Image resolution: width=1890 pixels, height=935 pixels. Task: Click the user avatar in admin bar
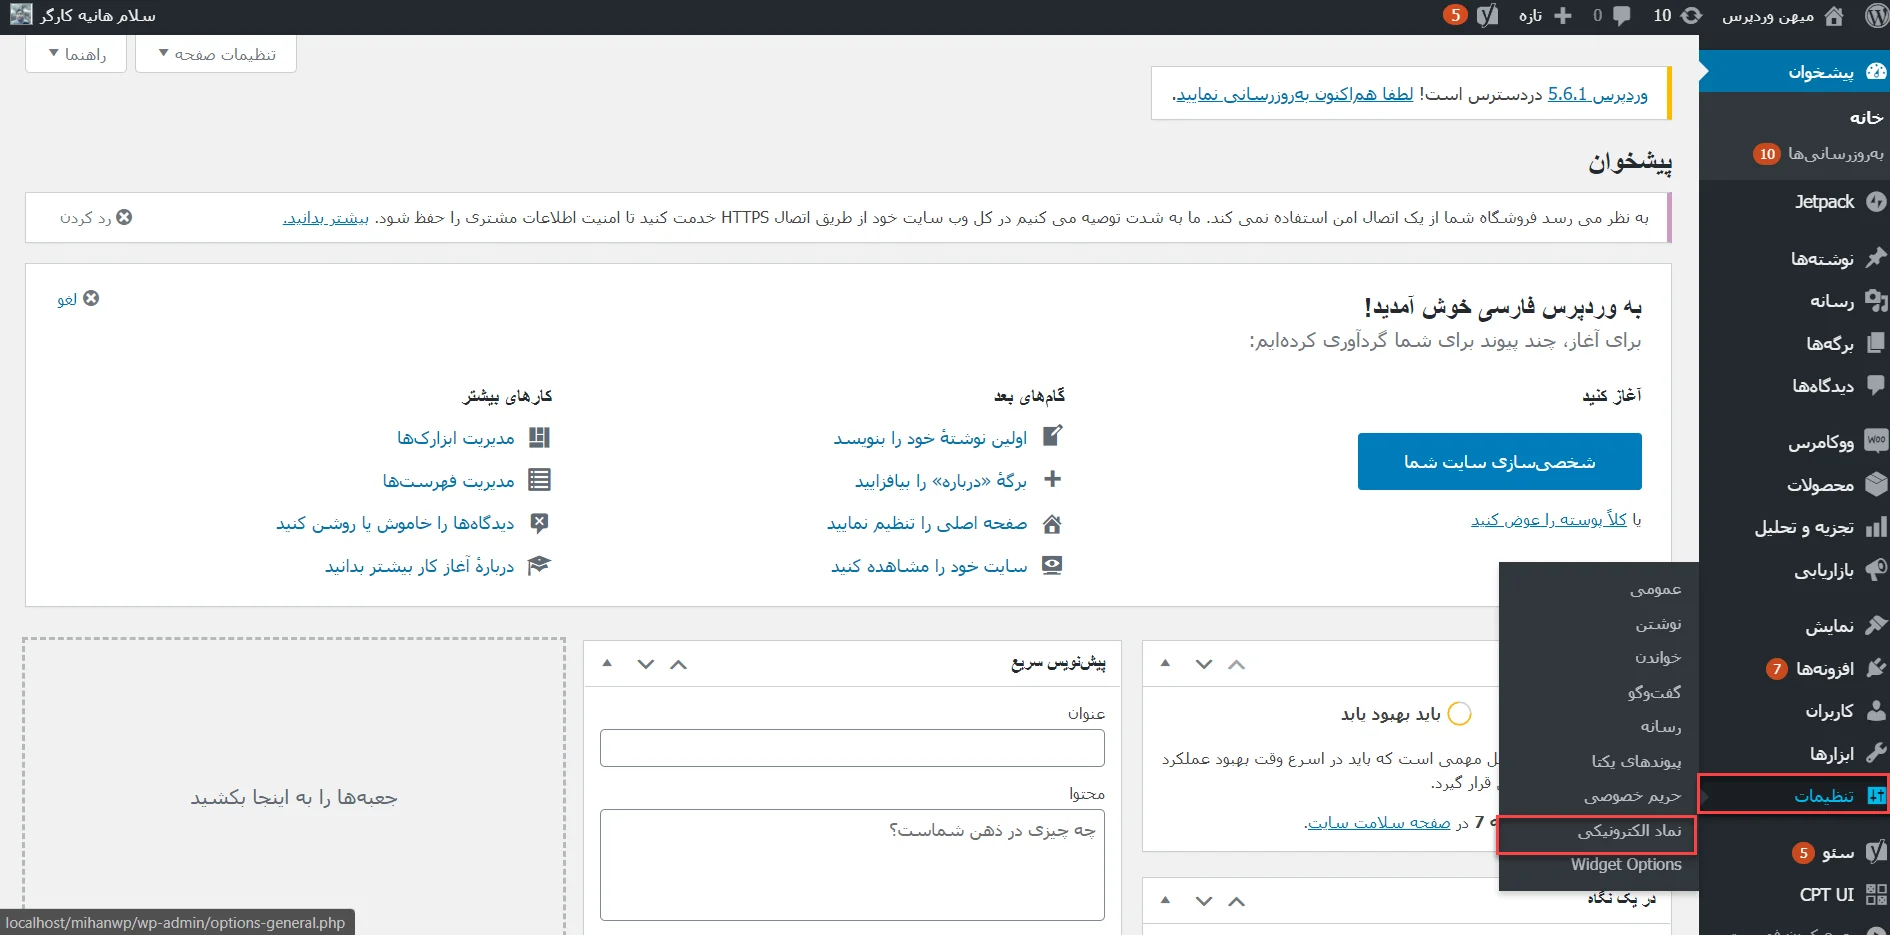point(21,16)
